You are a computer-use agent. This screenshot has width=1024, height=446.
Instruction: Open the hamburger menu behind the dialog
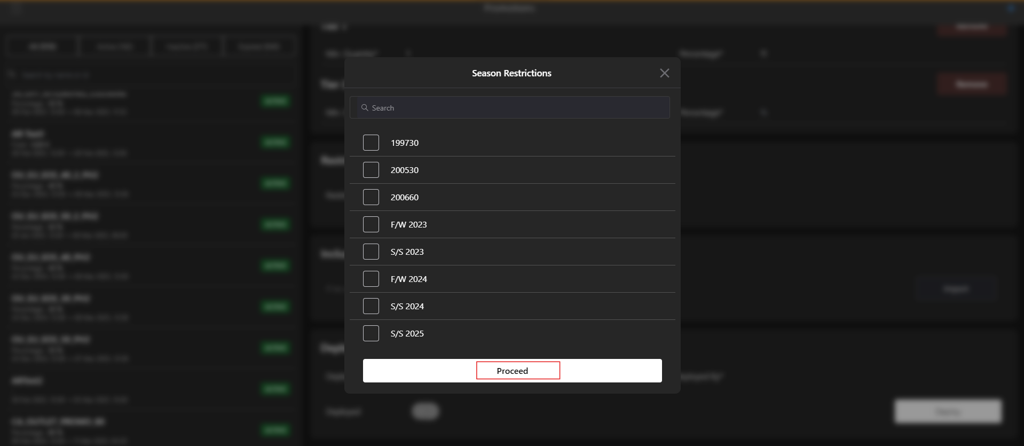pyautogui.click(x=16, y=8)
